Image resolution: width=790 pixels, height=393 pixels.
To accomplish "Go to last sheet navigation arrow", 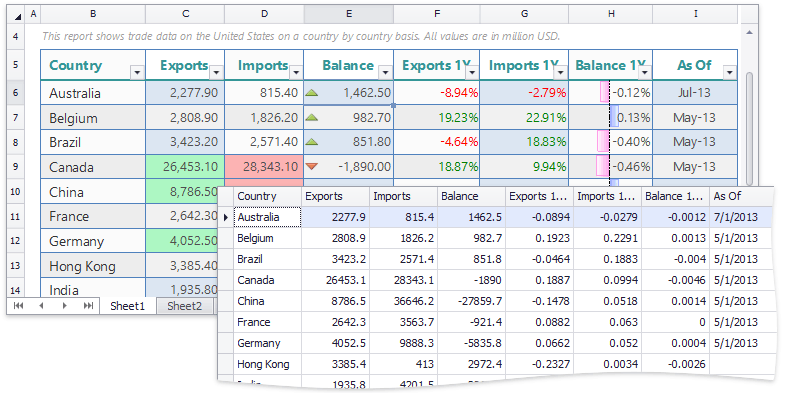I will pos(88,305).
